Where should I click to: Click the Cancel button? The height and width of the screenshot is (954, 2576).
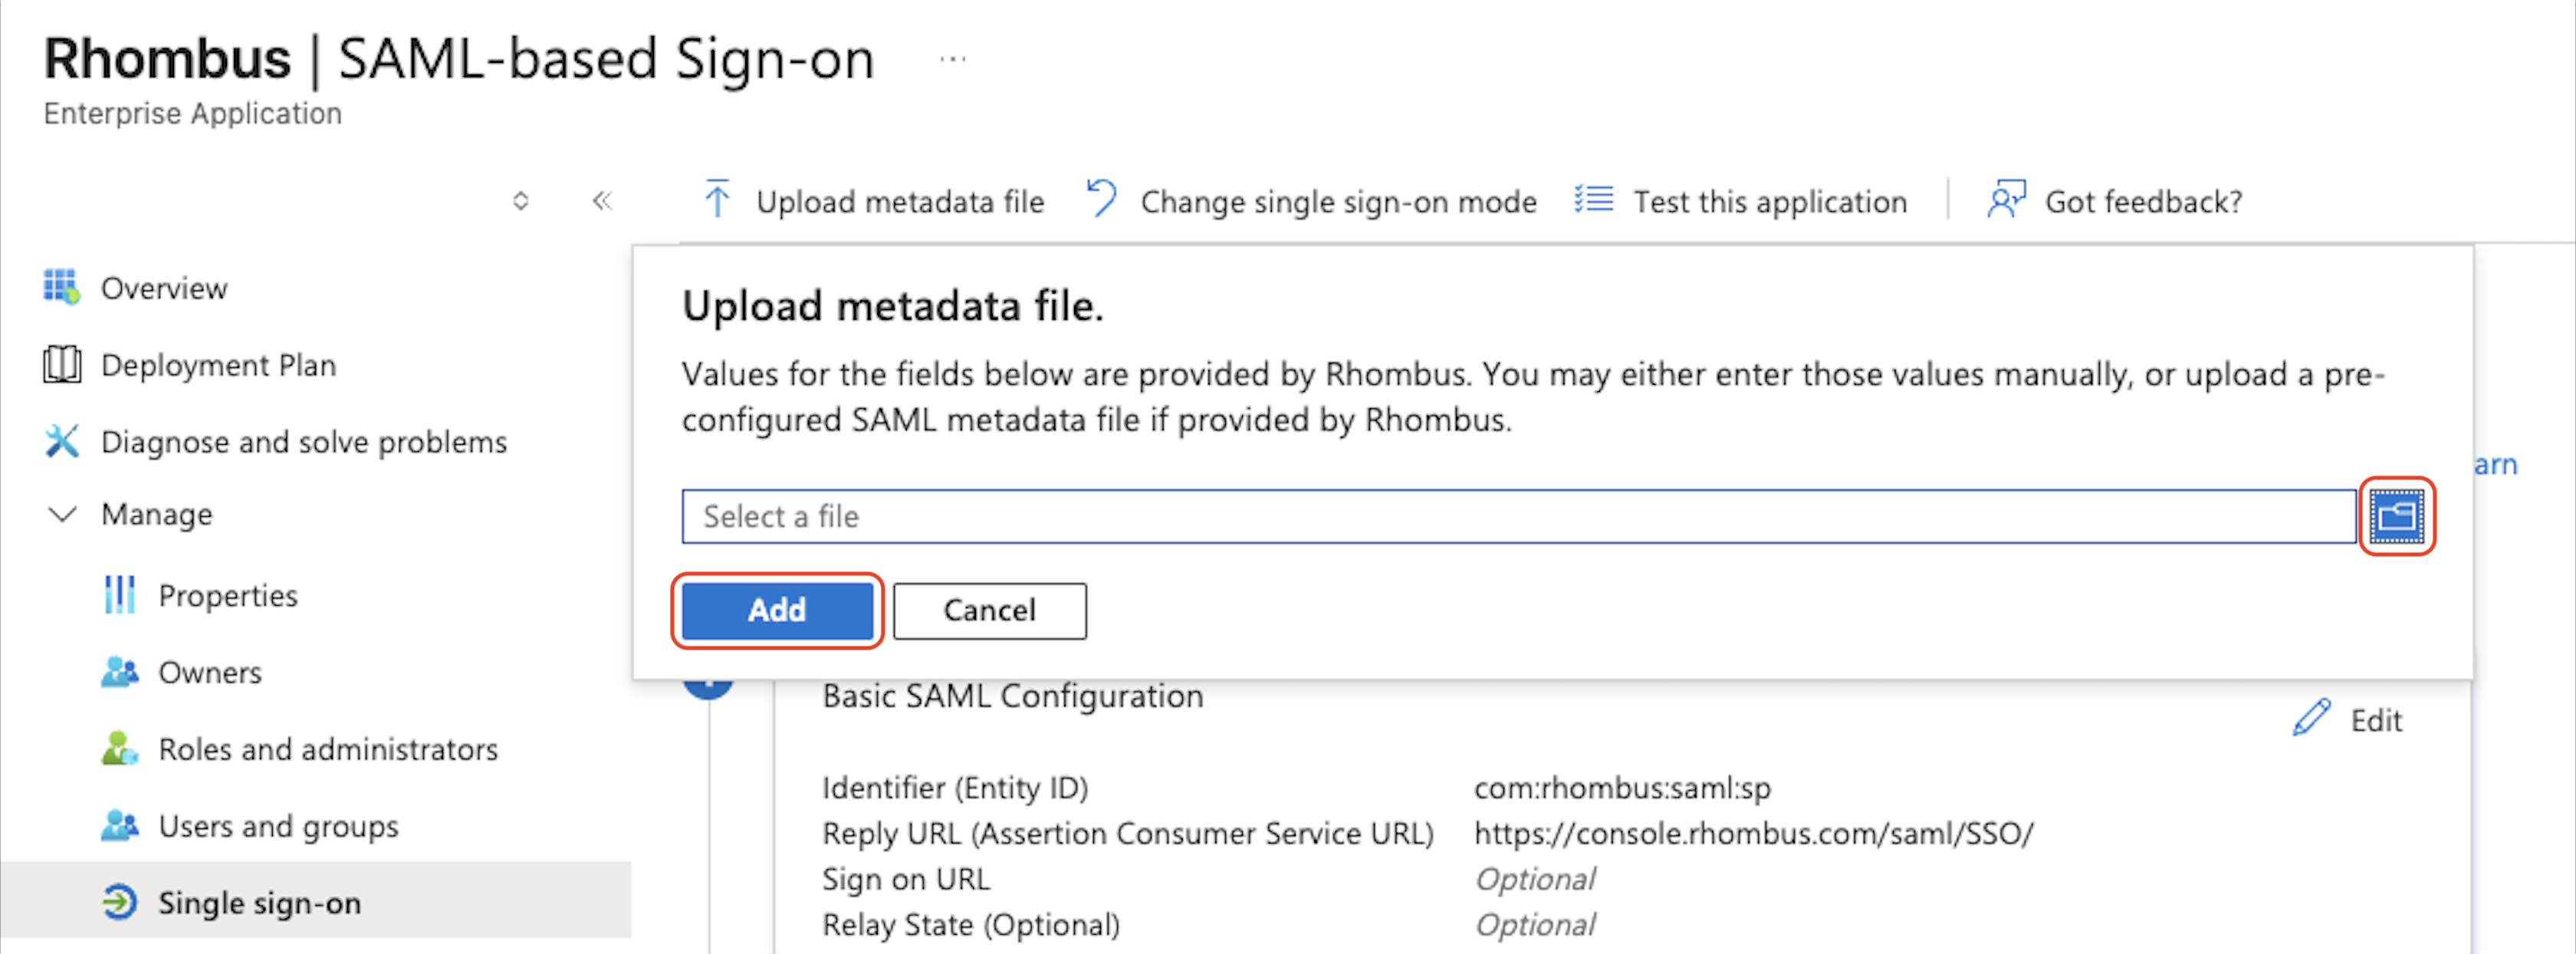coord(989,610)
